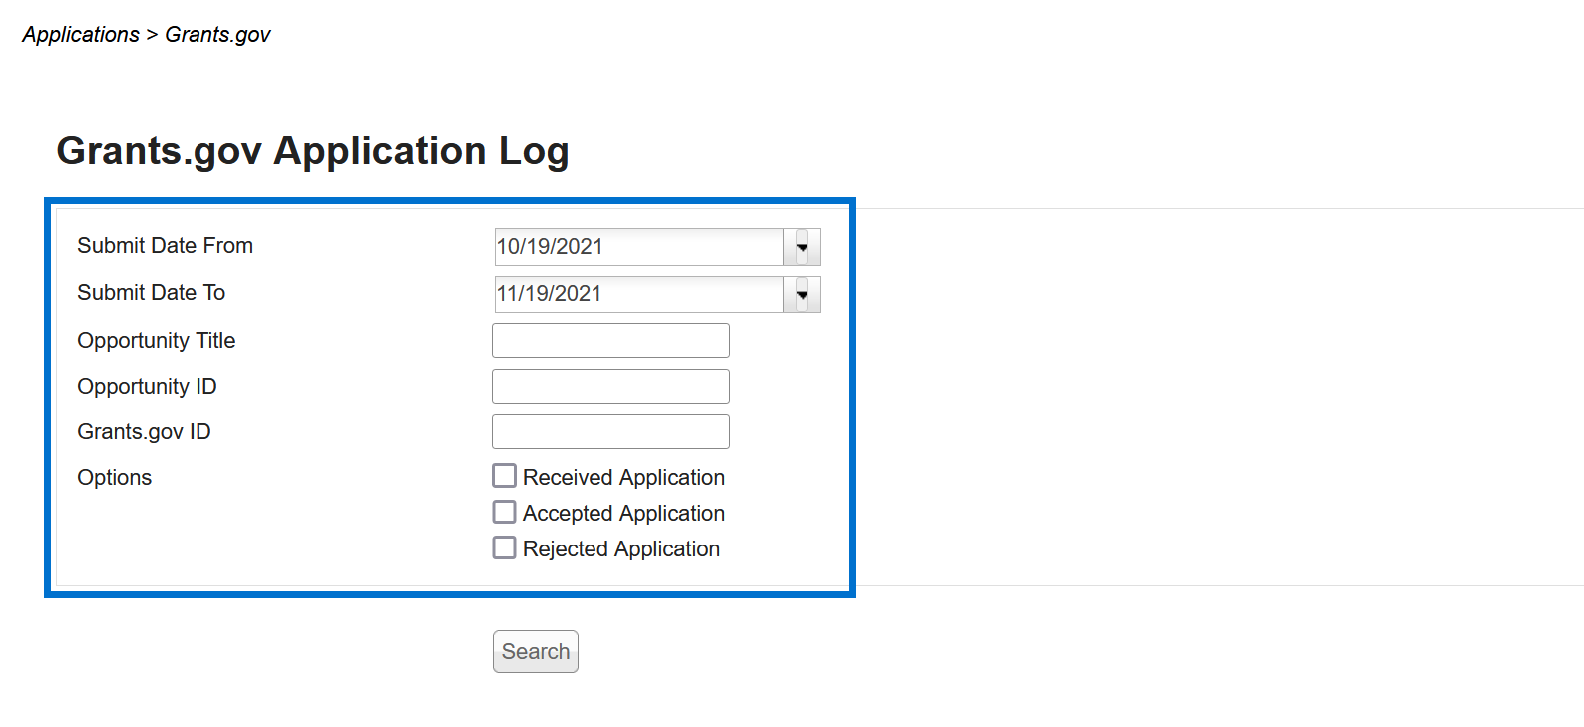Go to Applications in the breadcrumb

tap(81, 34)
